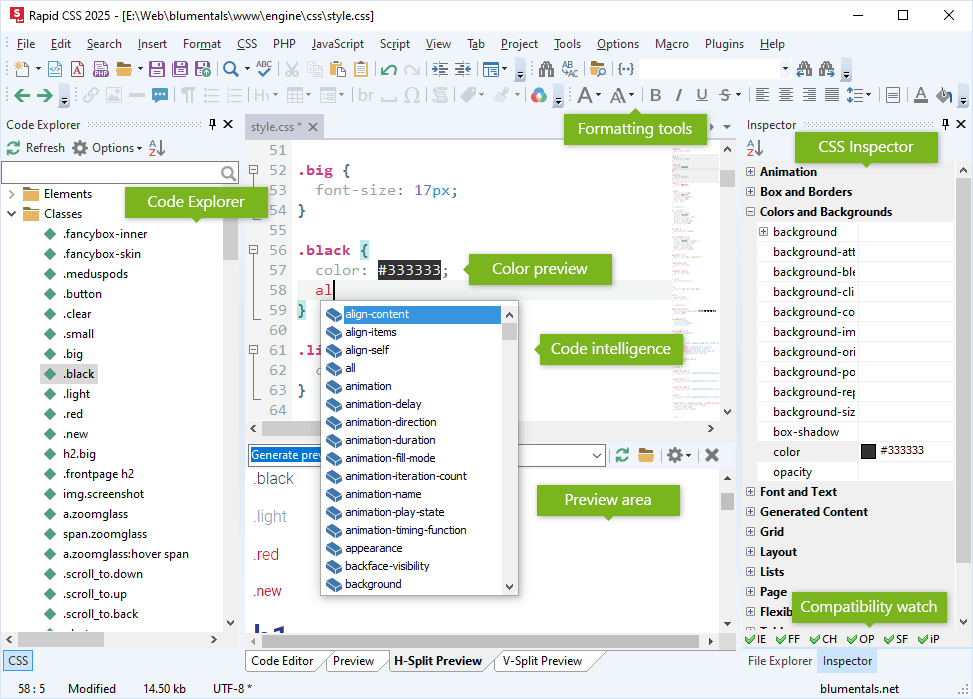Screen dimensions: 973x699
Task: Collapse the Colors and Backgrounds section
Action: [751, 211]
